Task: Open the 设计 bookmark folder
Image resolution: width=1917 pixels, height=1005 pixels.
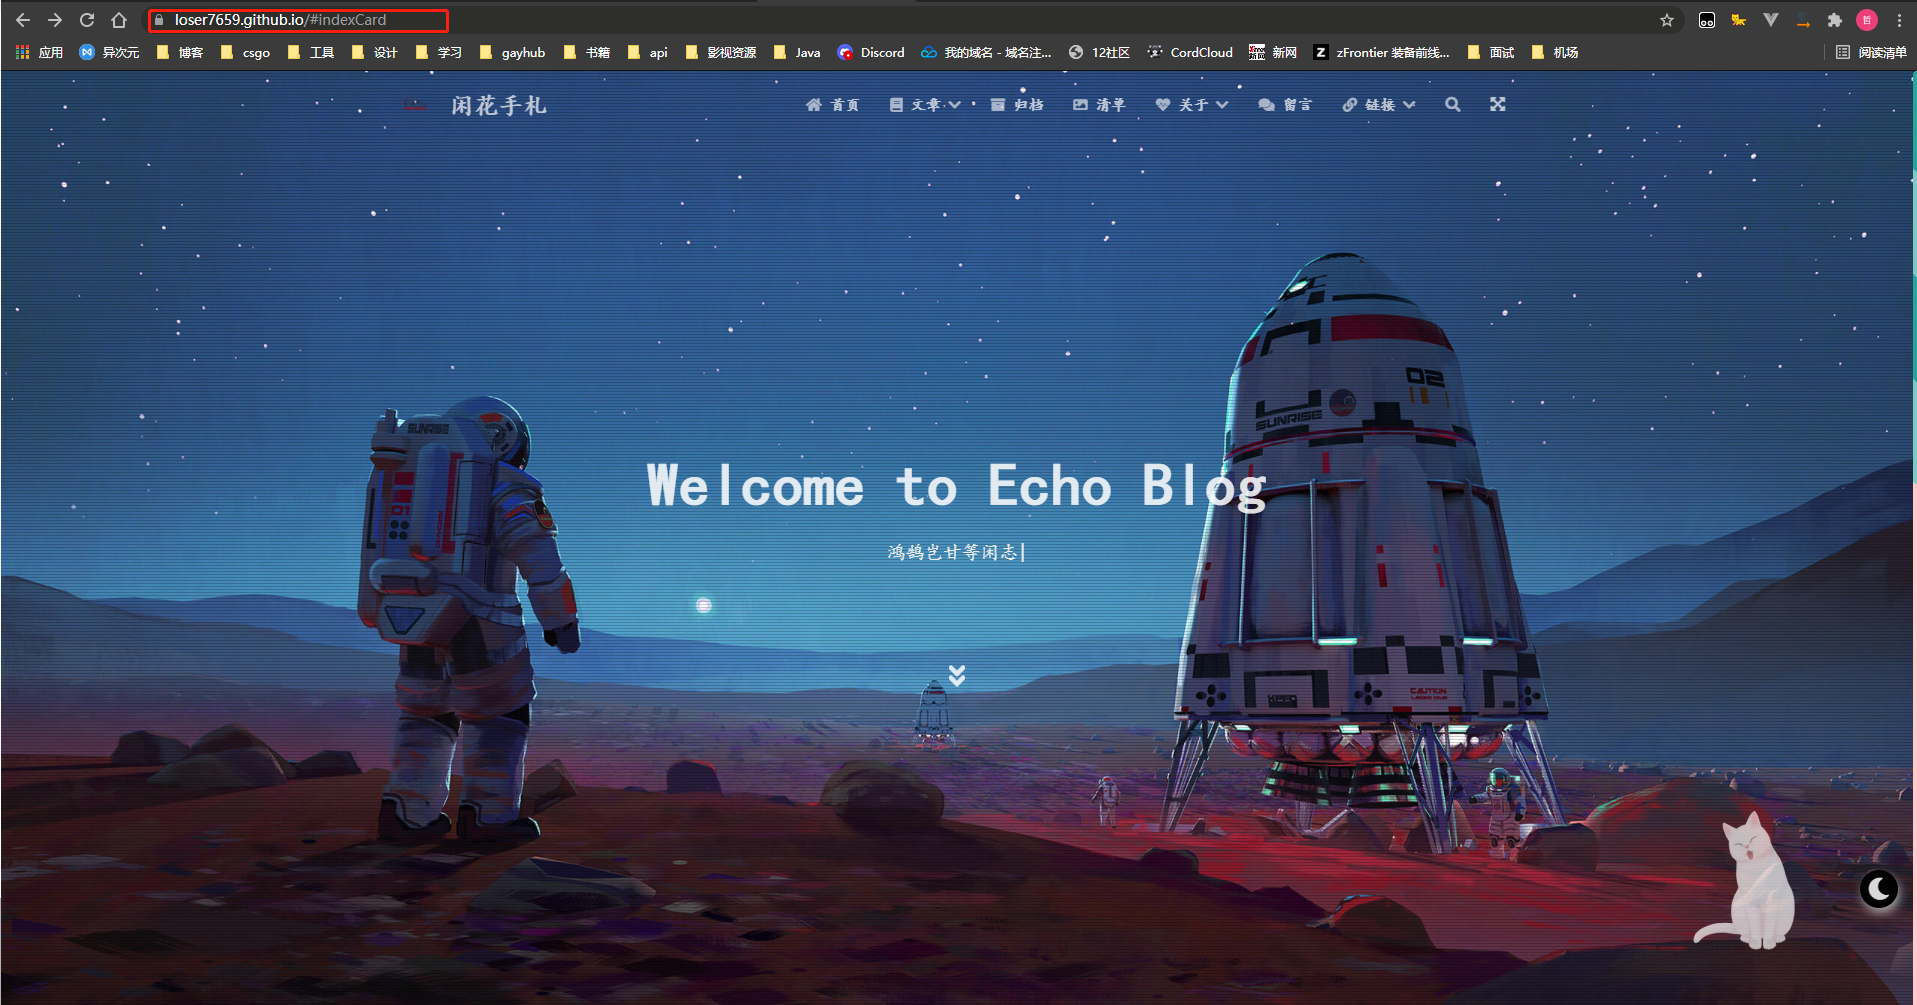Action: pos(375,53)
